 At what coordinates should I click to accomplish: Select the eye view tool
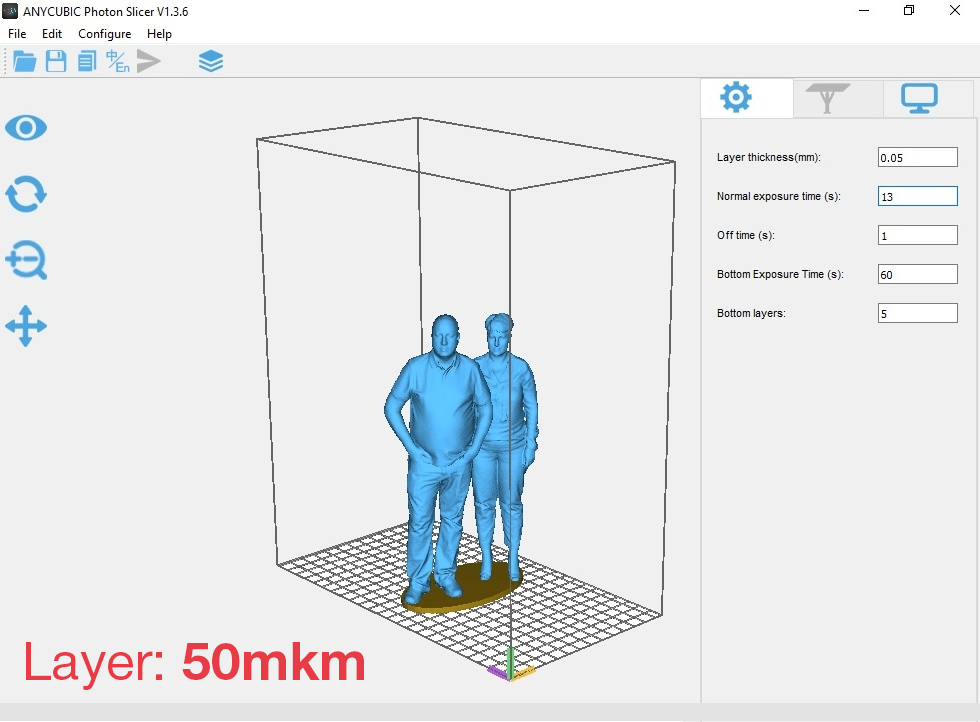click(x=26, y=128)
